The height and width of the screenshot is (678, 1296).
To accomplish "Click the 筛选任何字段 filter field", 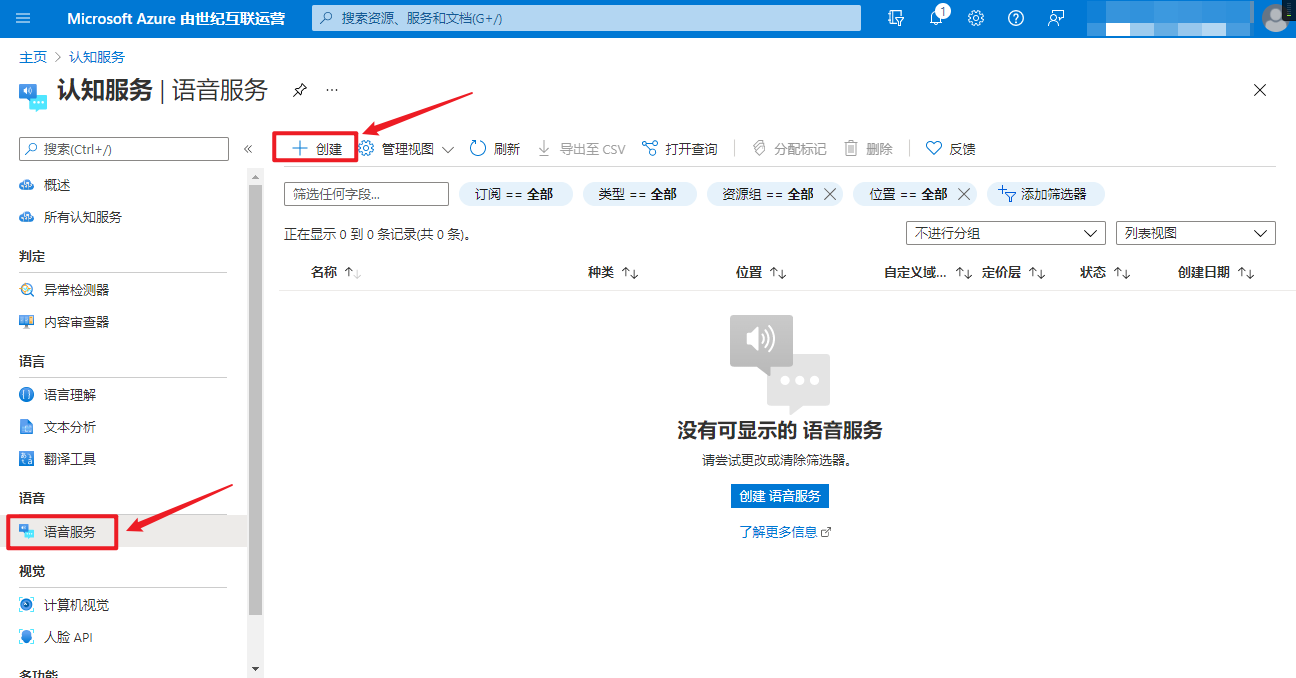I will point(366,194).
